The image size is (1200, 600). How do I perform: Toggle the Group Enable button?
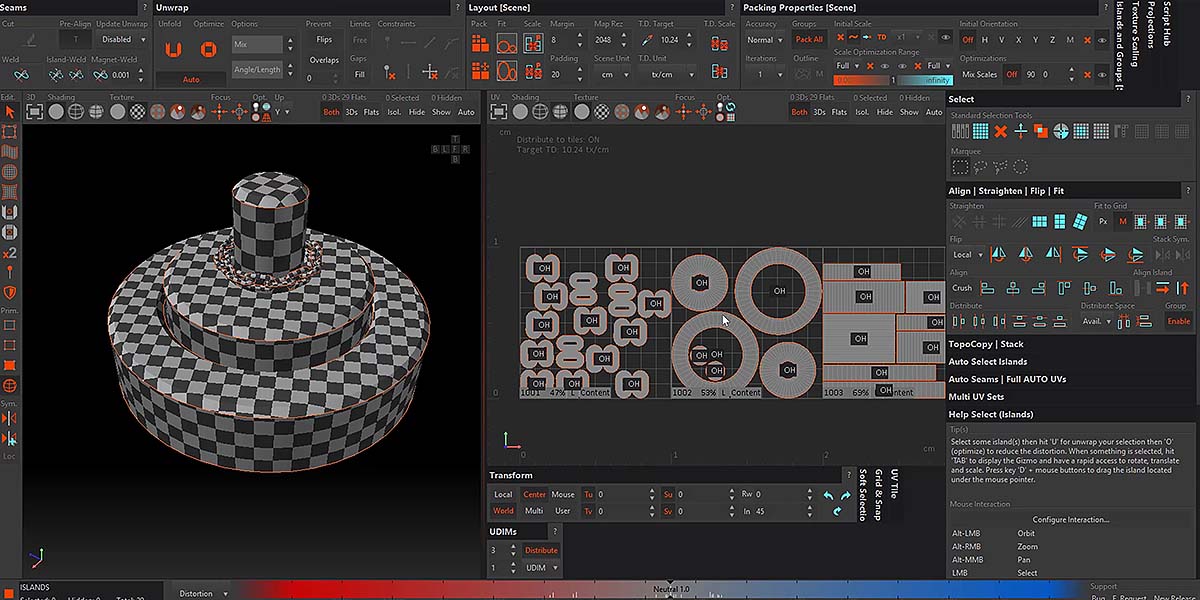pyautogui.click(x=1179, y=321)
